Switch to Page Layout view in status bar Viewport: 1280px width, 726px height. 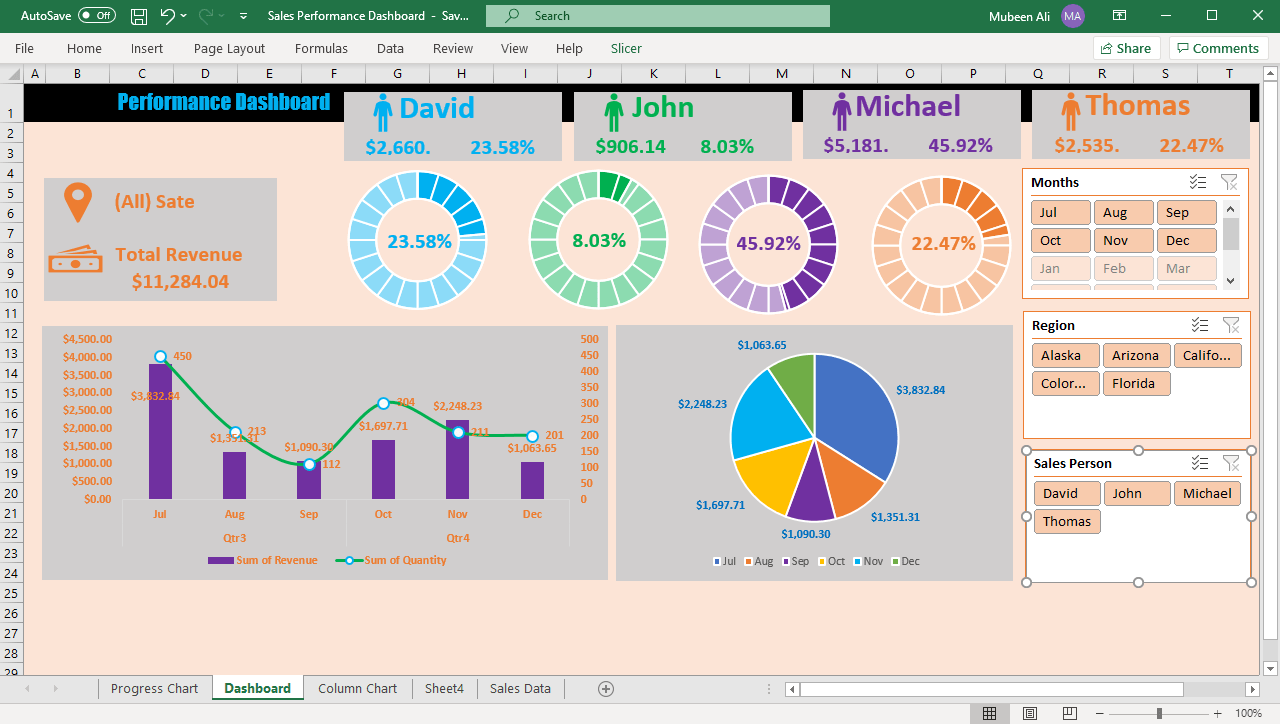click(x=1029, y=712)
